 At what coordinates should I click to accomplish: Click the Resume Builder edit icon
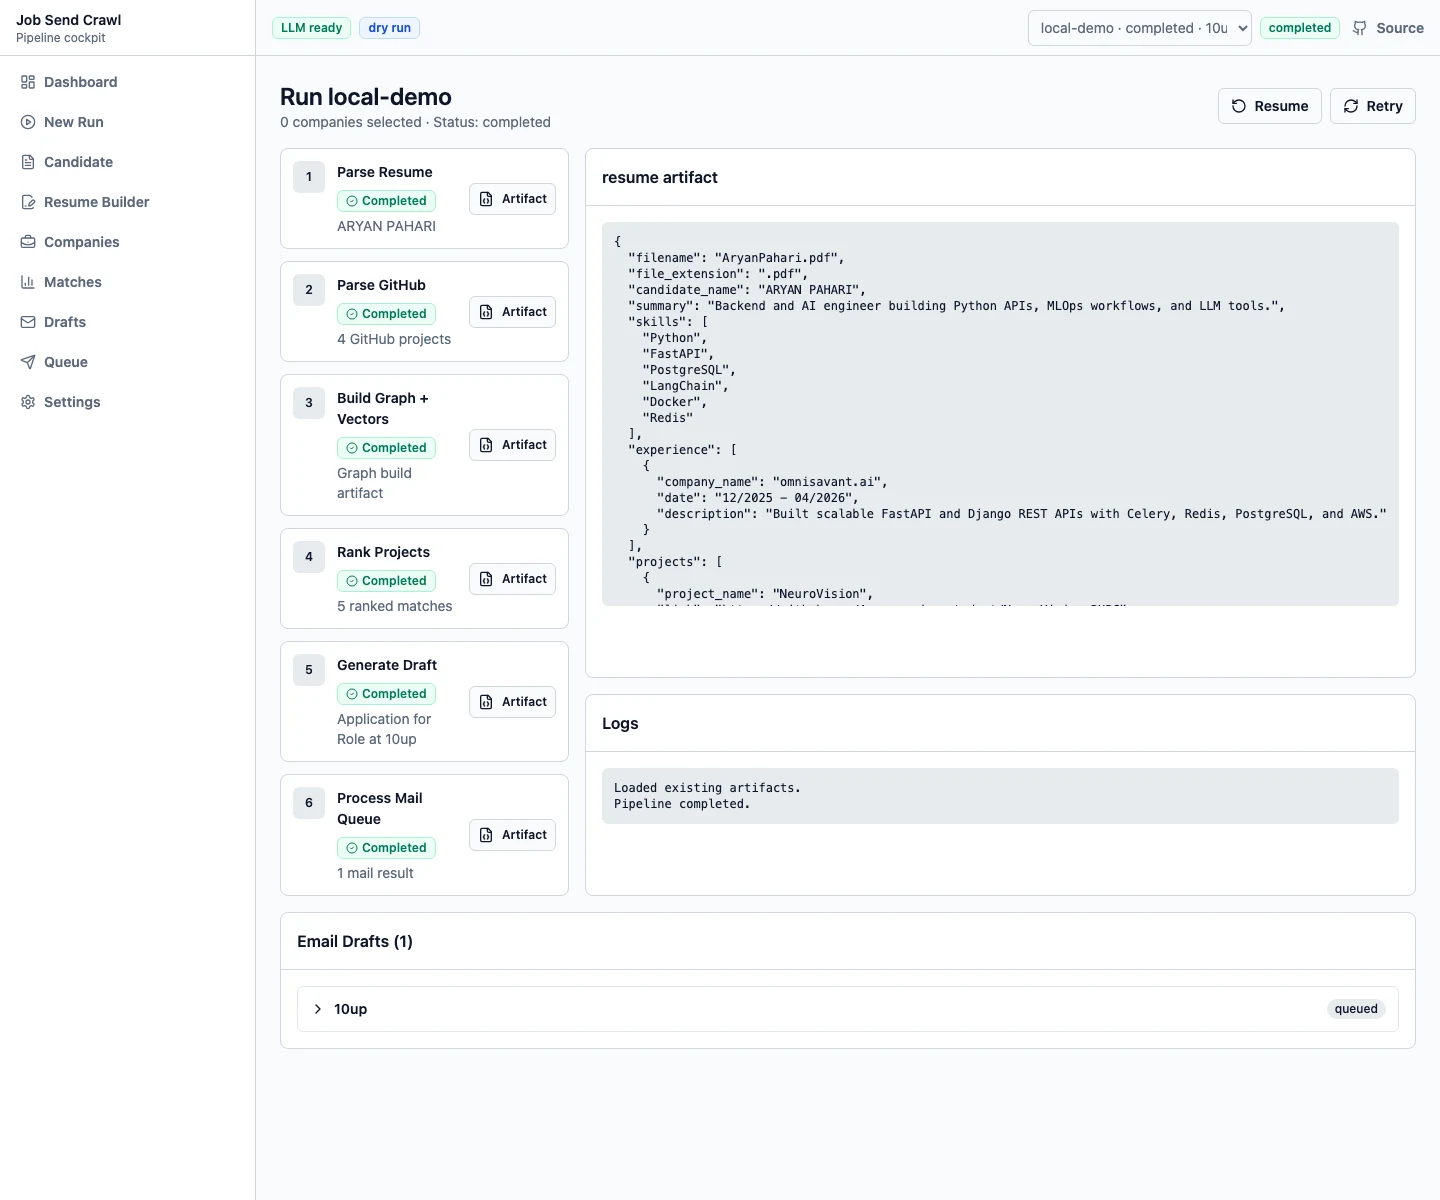click(28, 202)
